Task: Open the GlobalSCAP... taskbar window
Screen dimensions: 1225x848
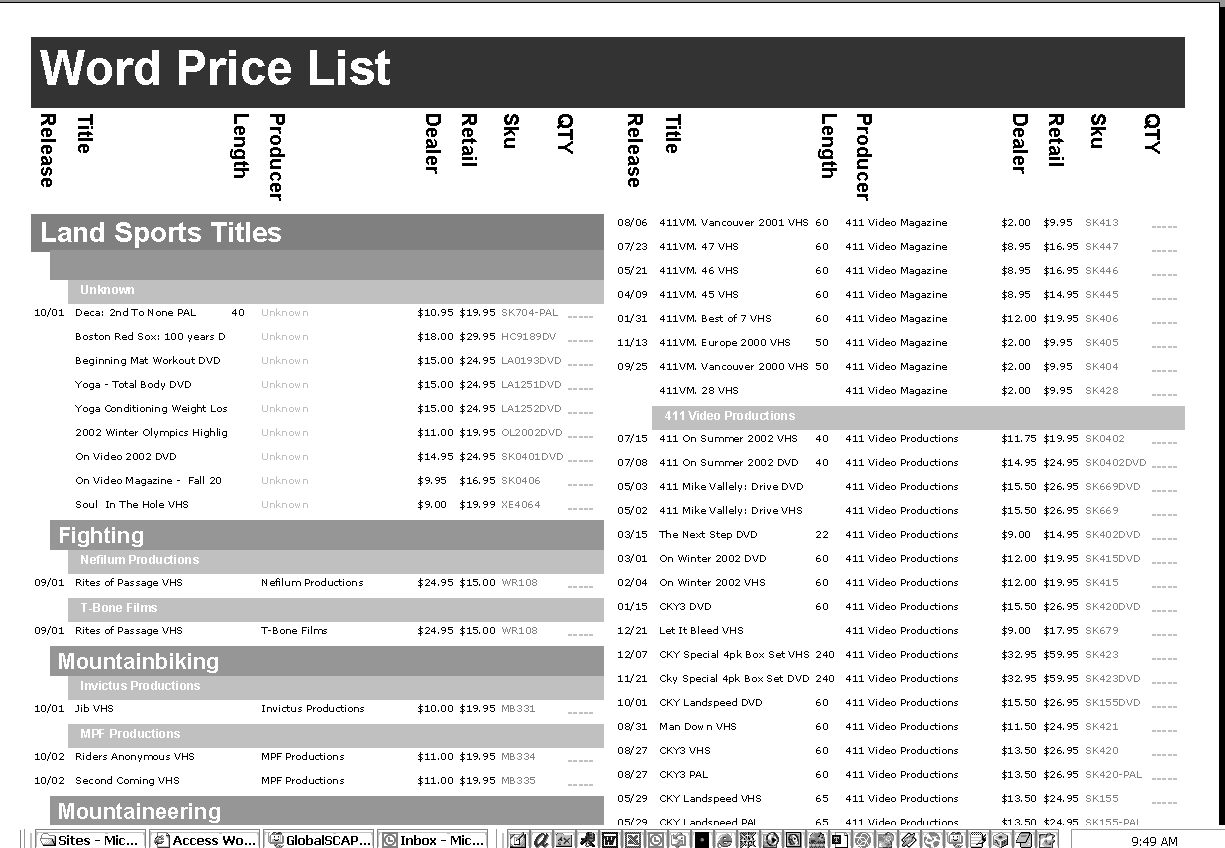Action: 320,840
